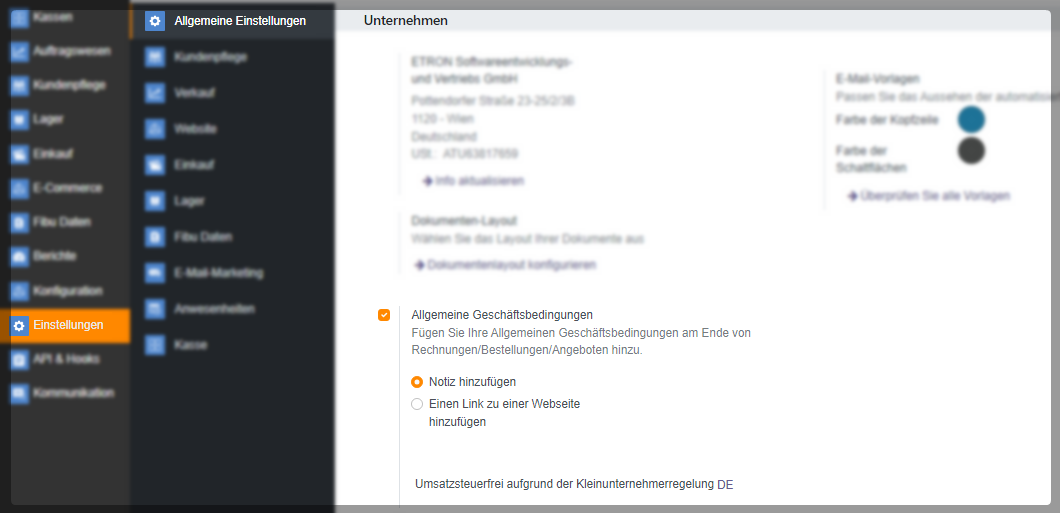This screenshot has height=513, width=1060.
Task: Open Auftragswesen module icon
Action: tap(19, 51)
